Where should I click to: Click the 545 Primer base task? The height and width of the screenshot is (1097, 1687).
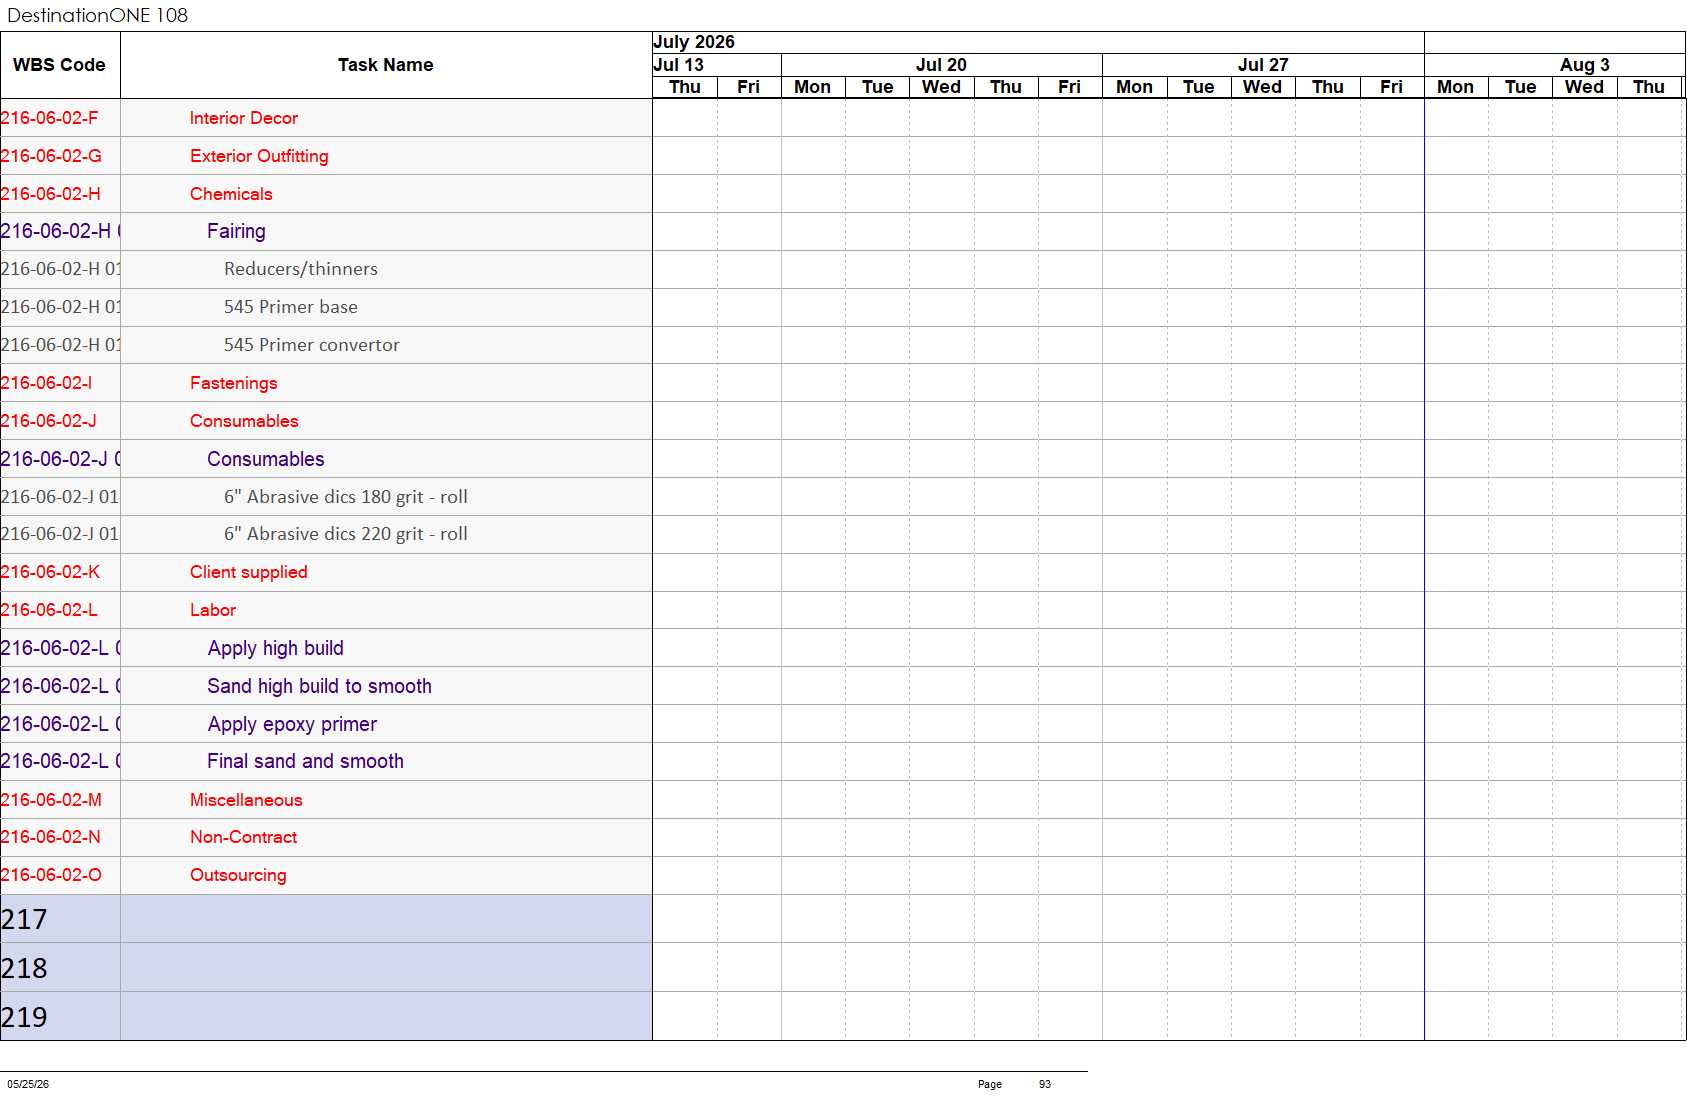290,307
